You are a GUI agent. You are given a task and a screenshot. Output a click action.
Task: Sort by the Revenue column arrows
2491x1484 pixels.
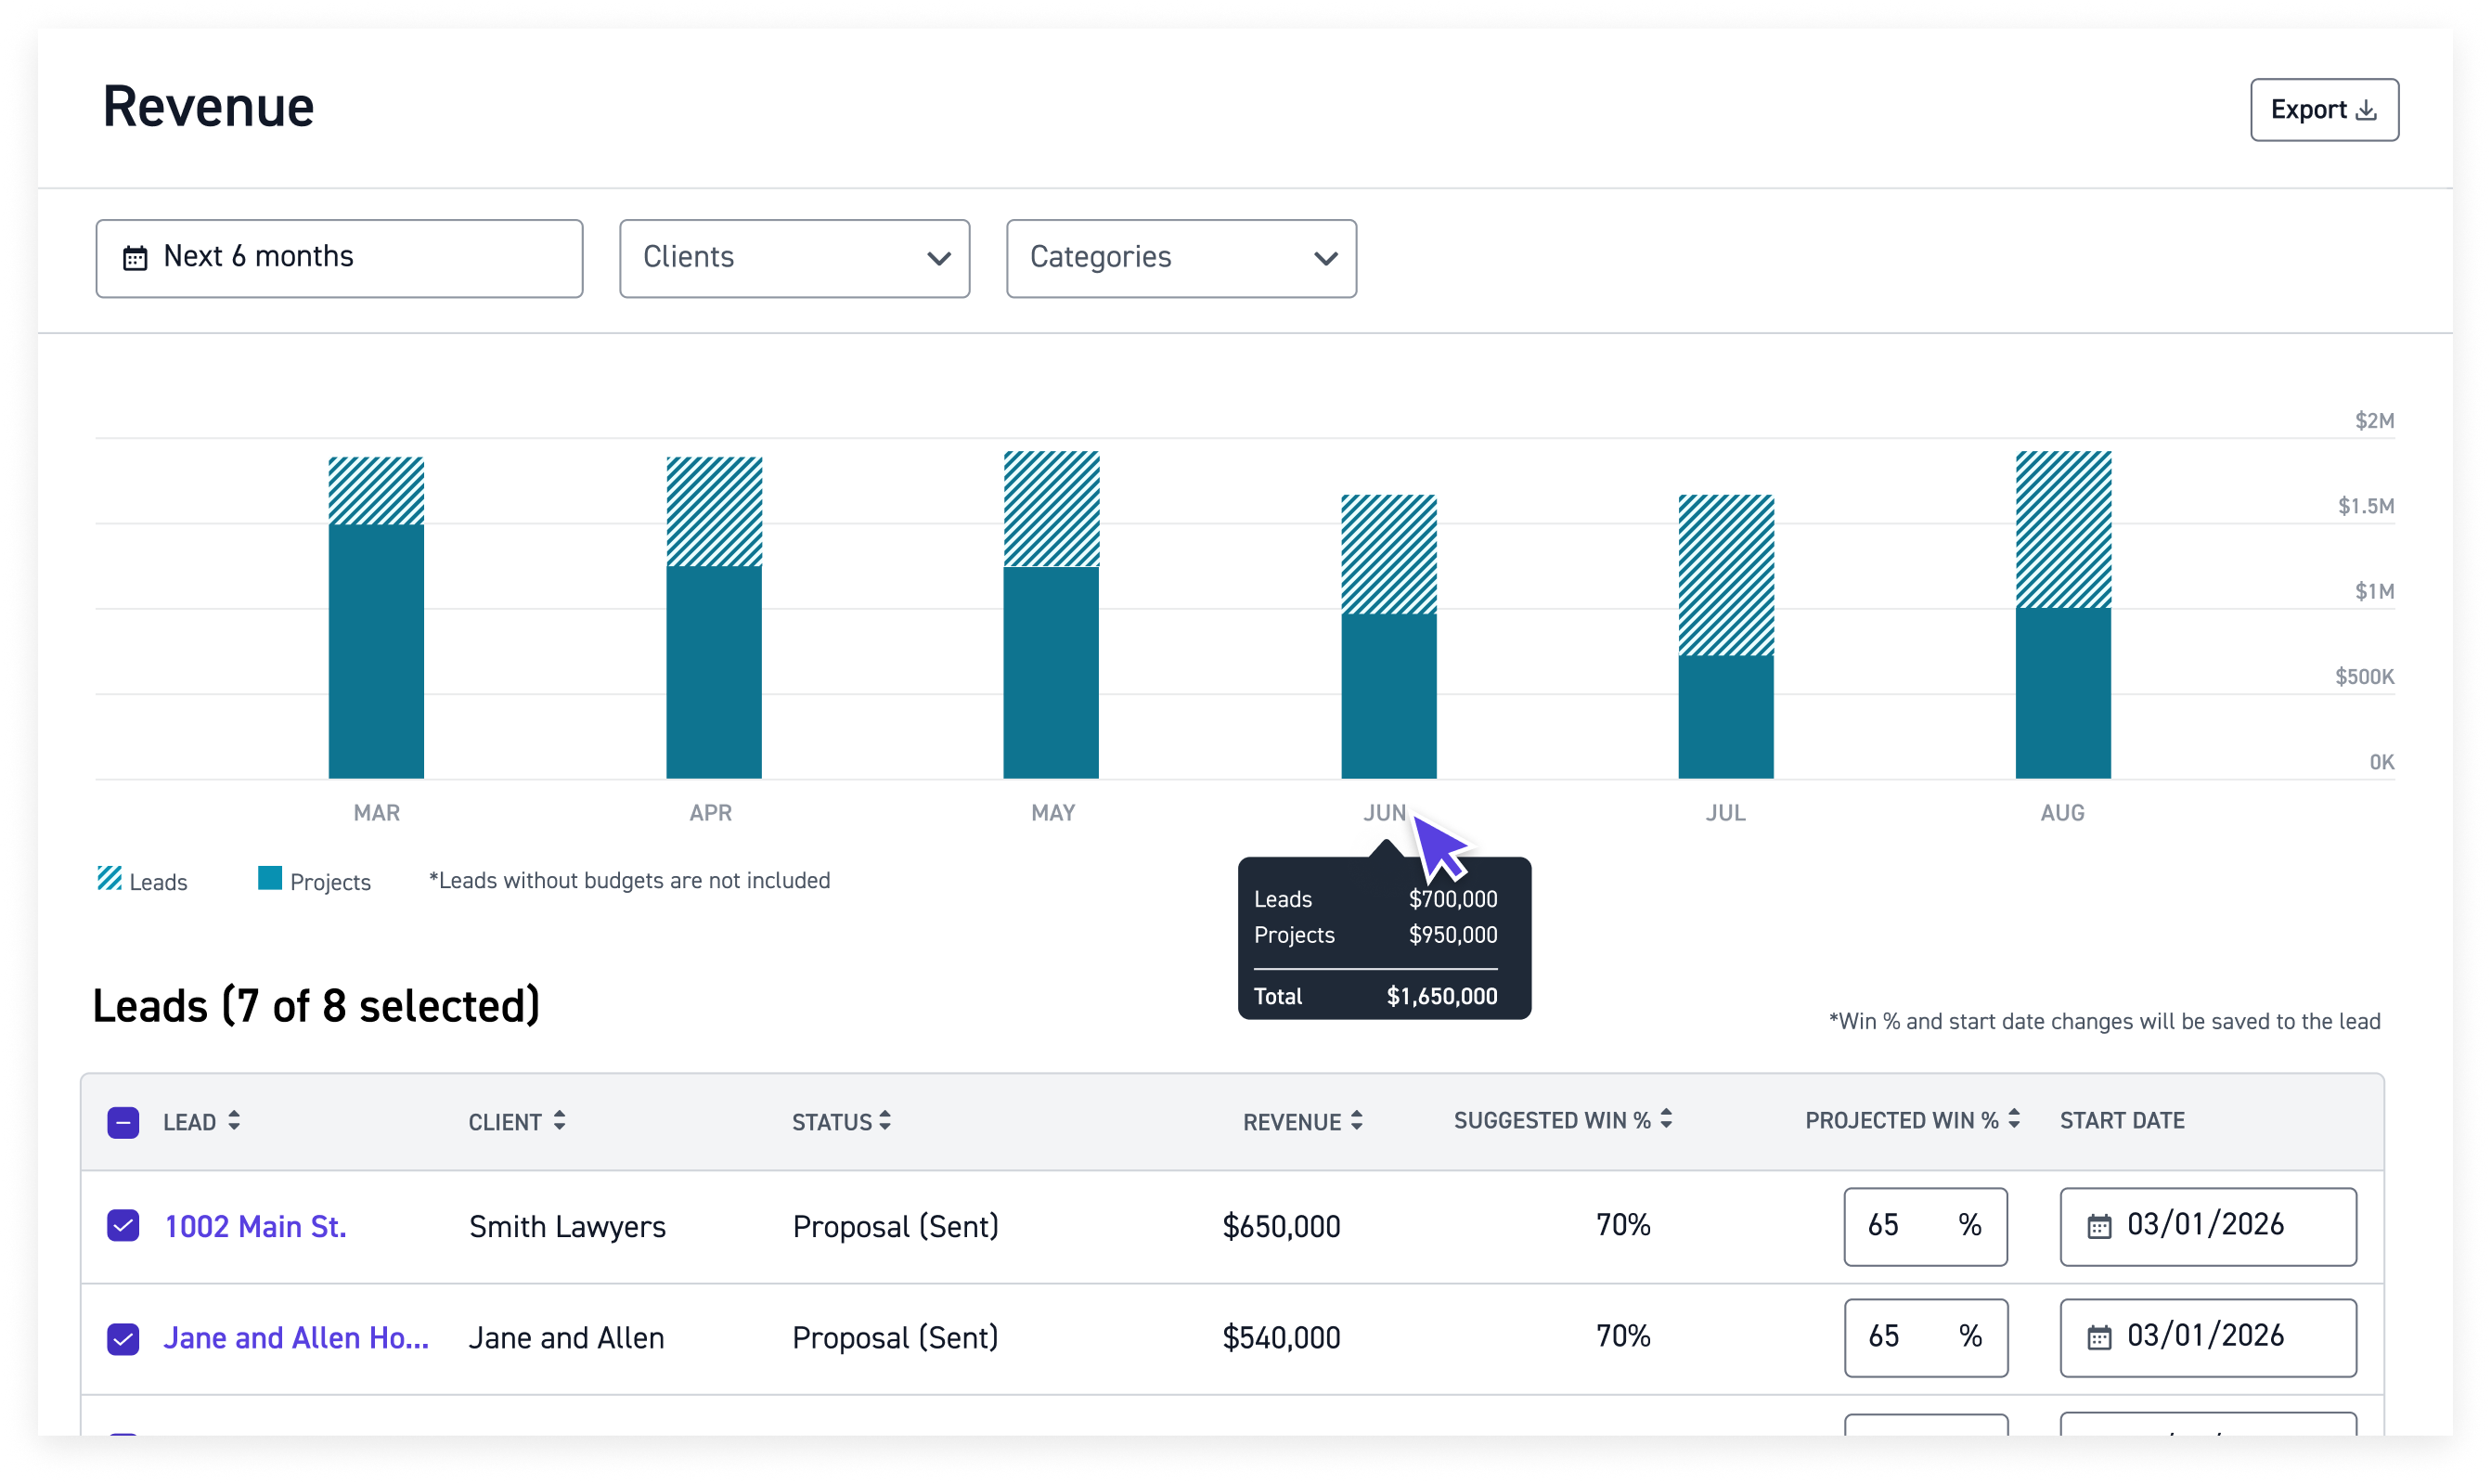click(x=1356, y=1121)
